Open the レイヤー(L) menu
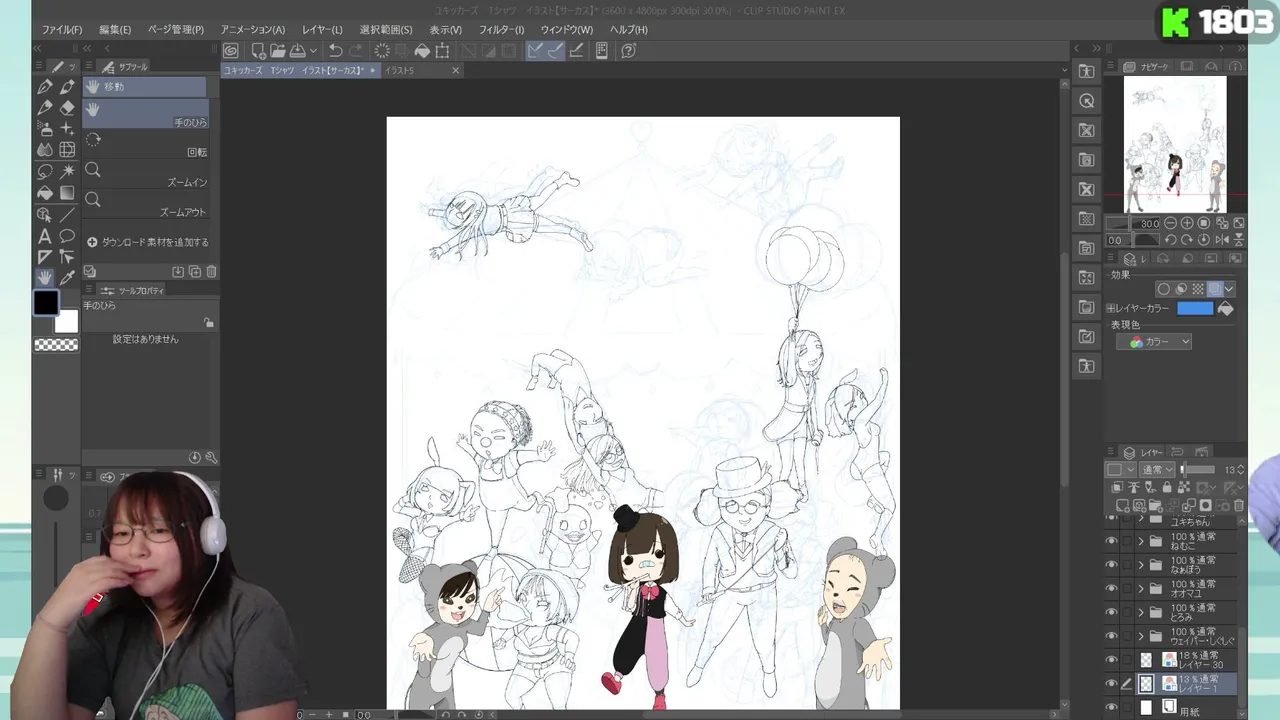This screenshot has height=720, width=1280. (x=322, y=30)
